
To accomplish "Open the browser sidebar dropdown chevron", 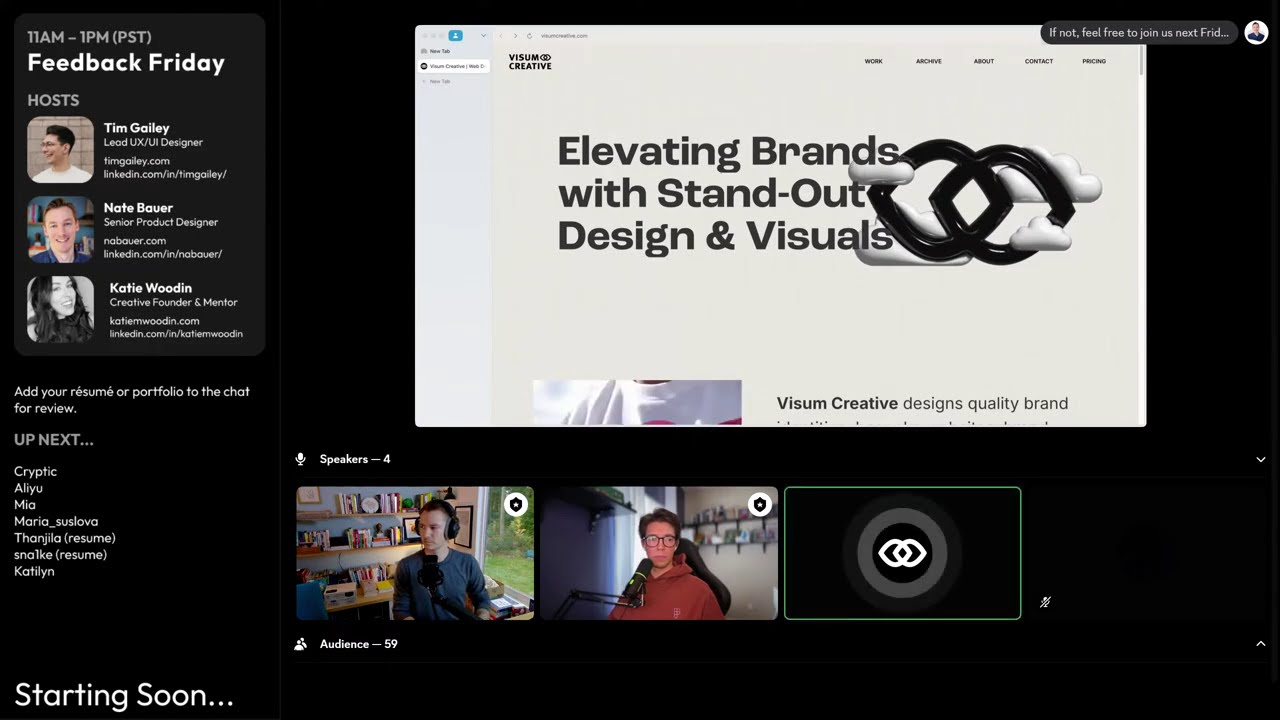I will [483, 36].
